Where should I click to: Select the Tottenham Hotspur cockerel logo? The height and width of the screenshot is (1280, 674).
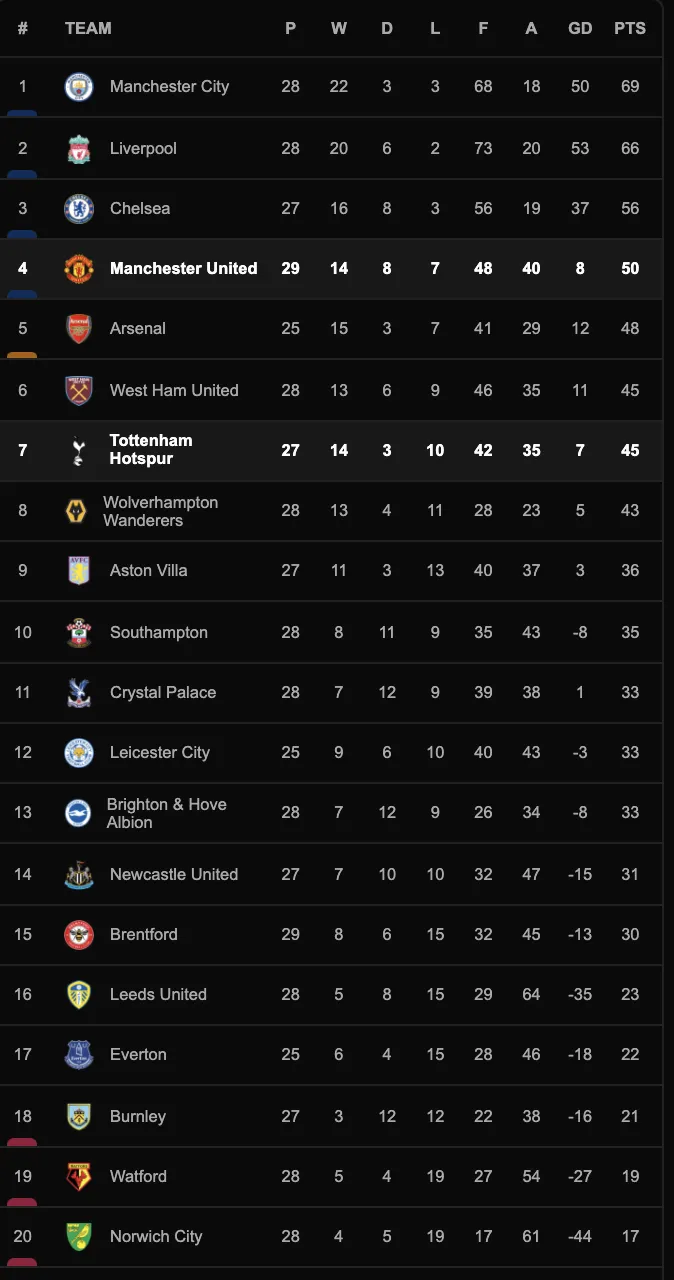coord(79,450)
